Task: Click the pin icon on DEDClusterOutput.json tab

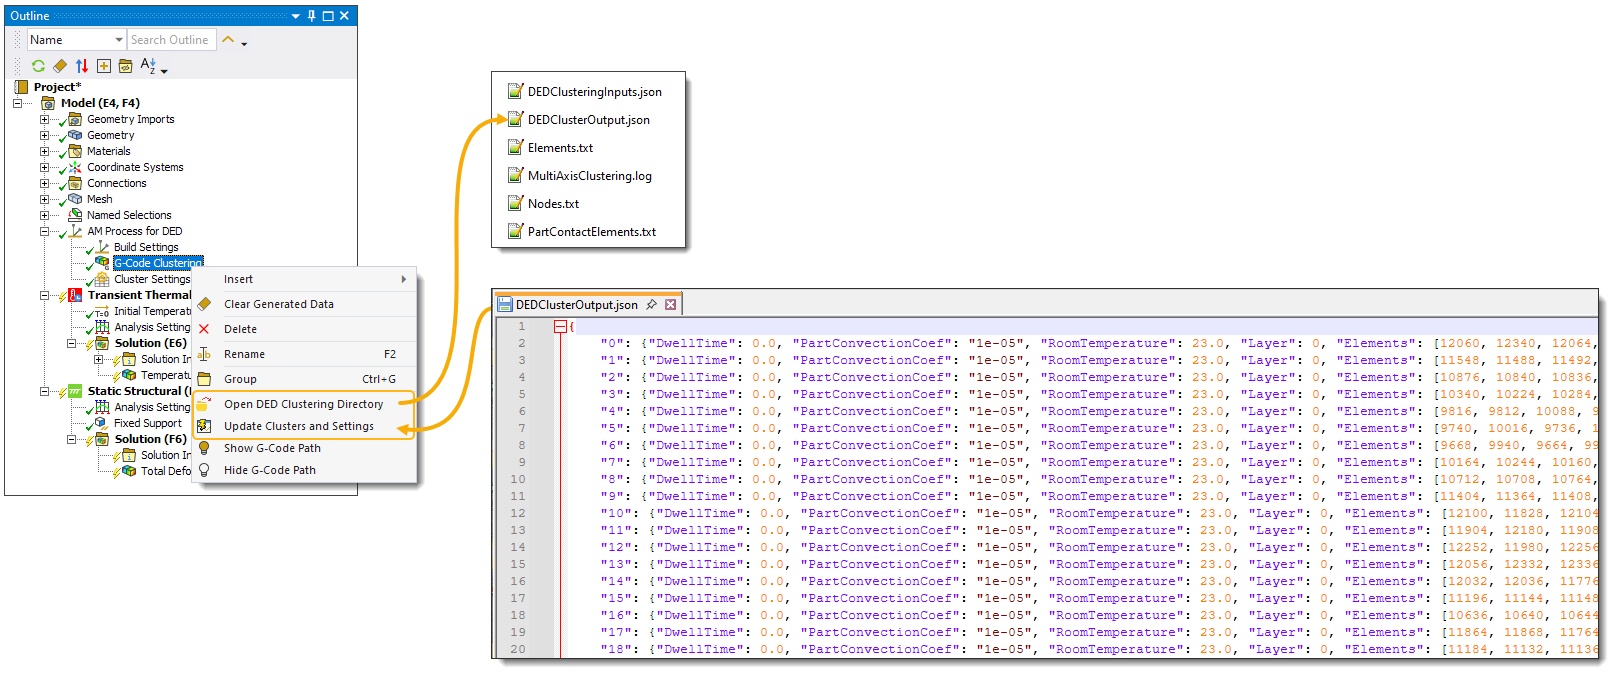Action: pyautogui.click(x=651, y=305)
